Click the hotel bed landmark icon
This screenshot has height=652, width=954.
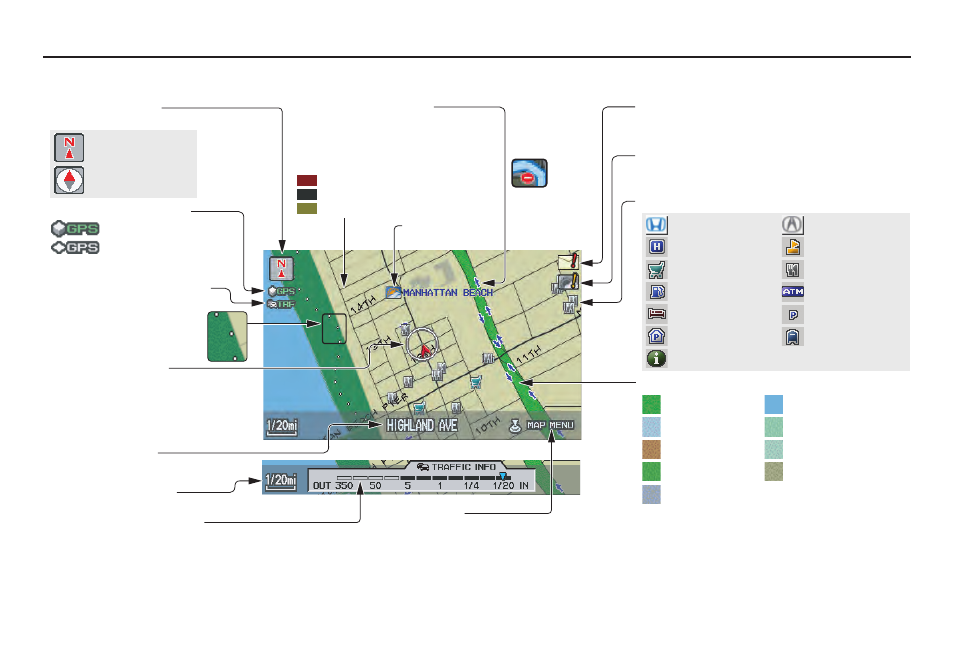tap(657, 313)
